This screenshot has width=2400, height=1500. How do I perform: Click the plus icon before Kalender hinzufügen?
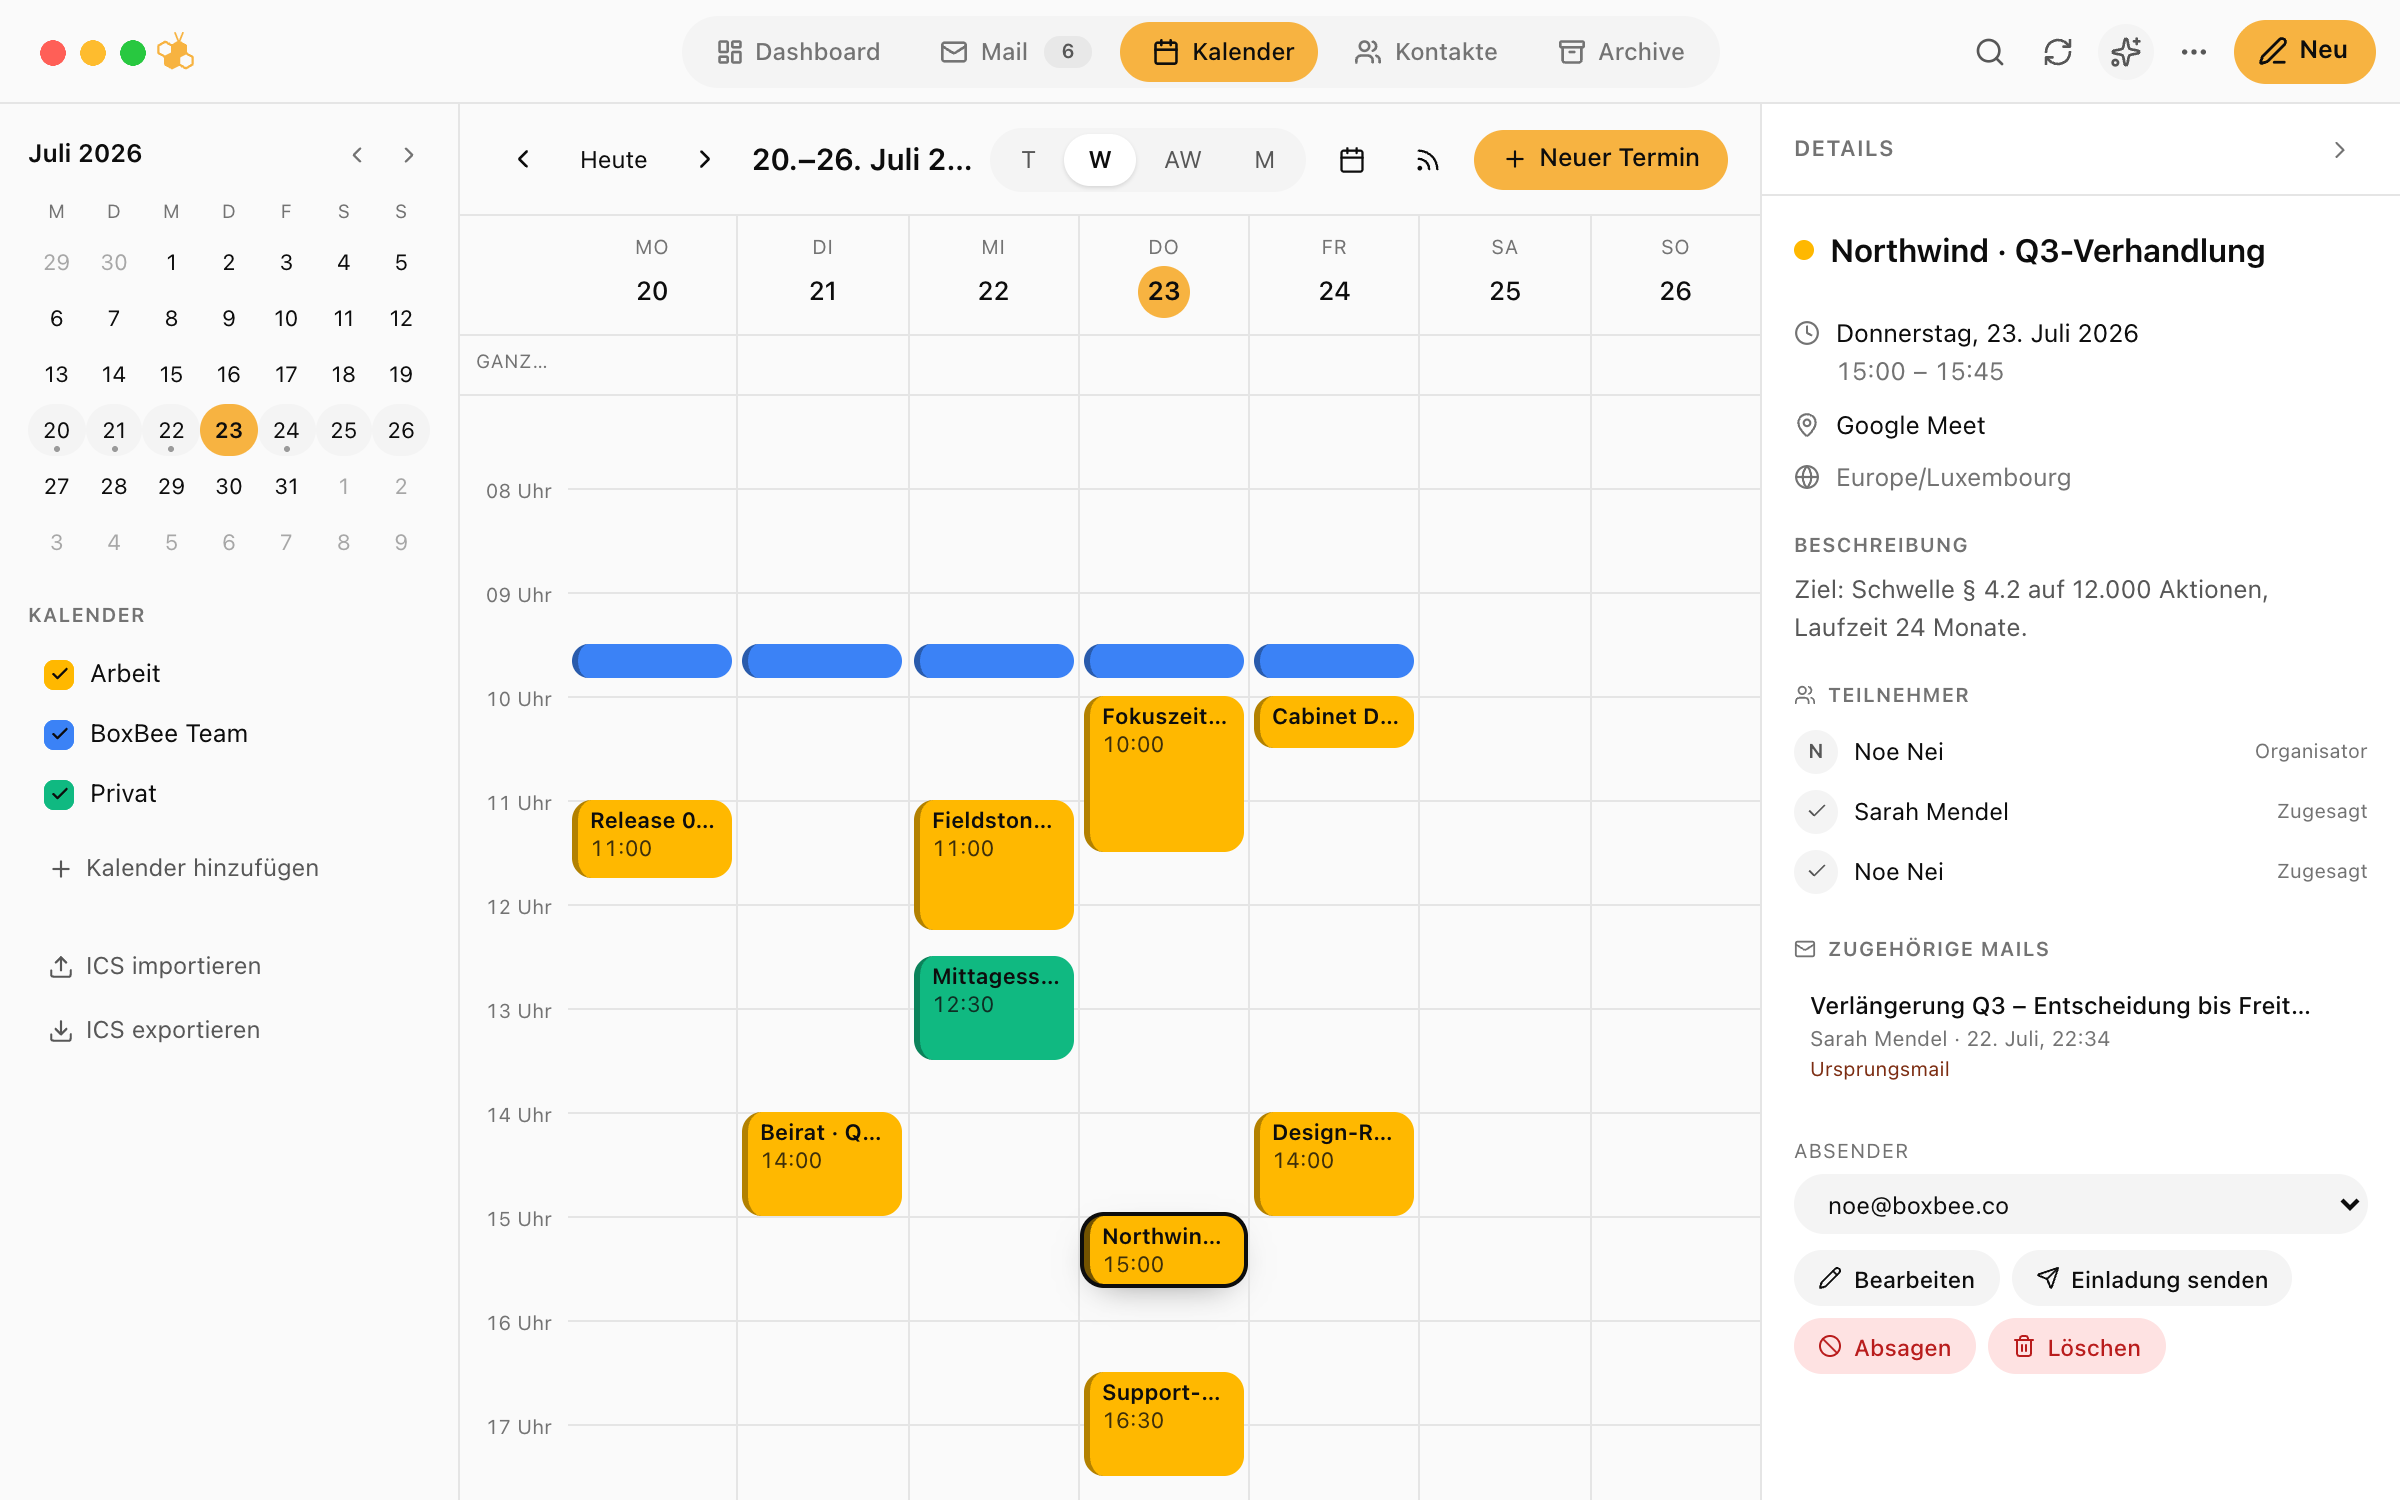[x=61, y=869]
